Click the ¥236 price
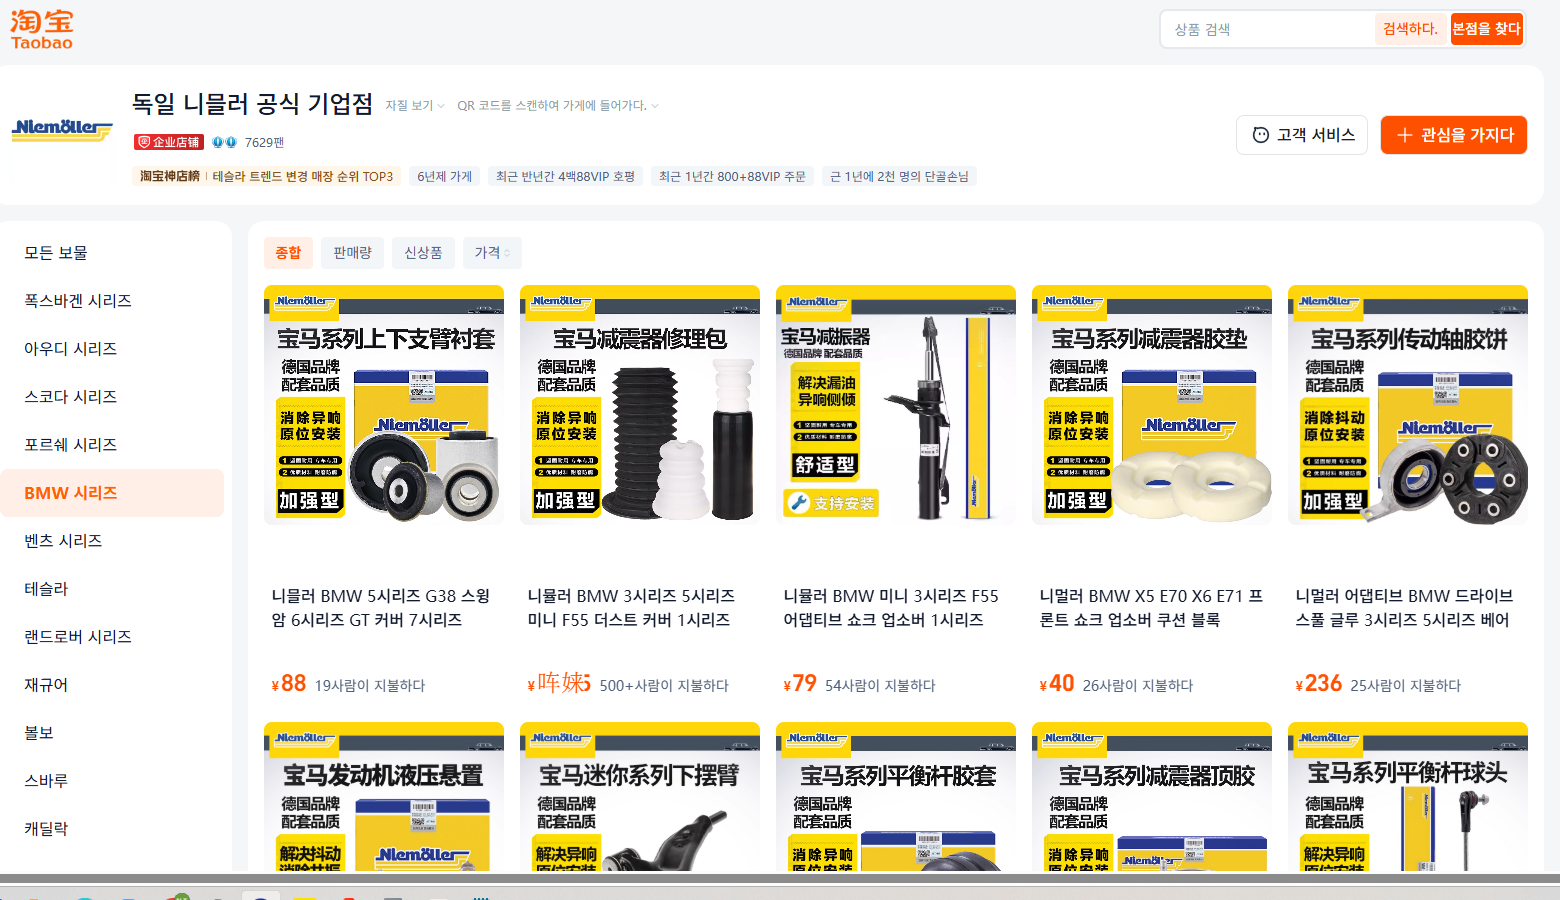This screenshot has height=900, width=1560. 1319,684
